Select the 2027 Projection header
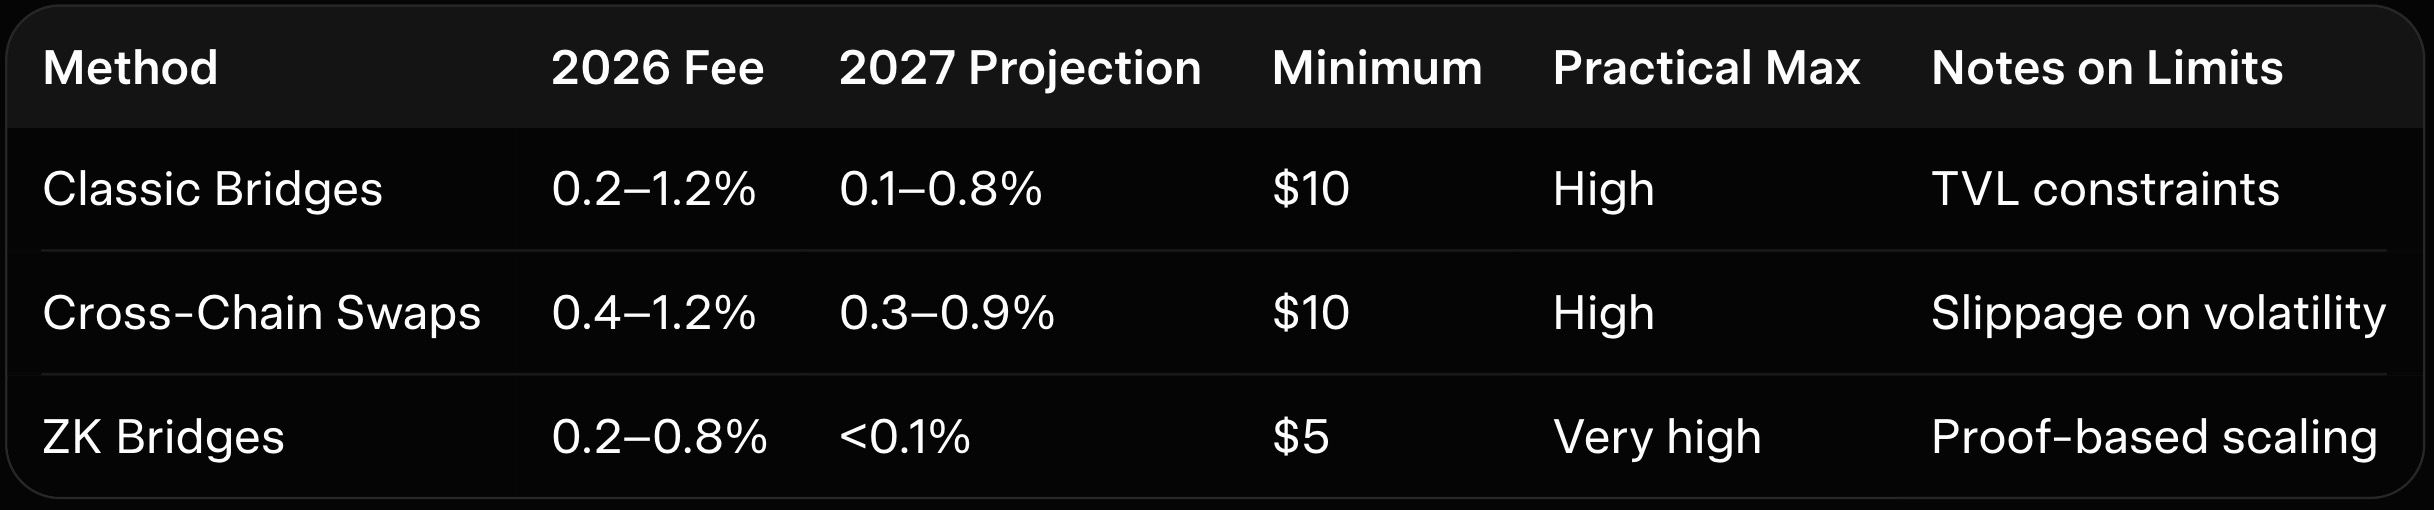Viewport: 2434px width, 510px height. click(x=1019, y=68)
